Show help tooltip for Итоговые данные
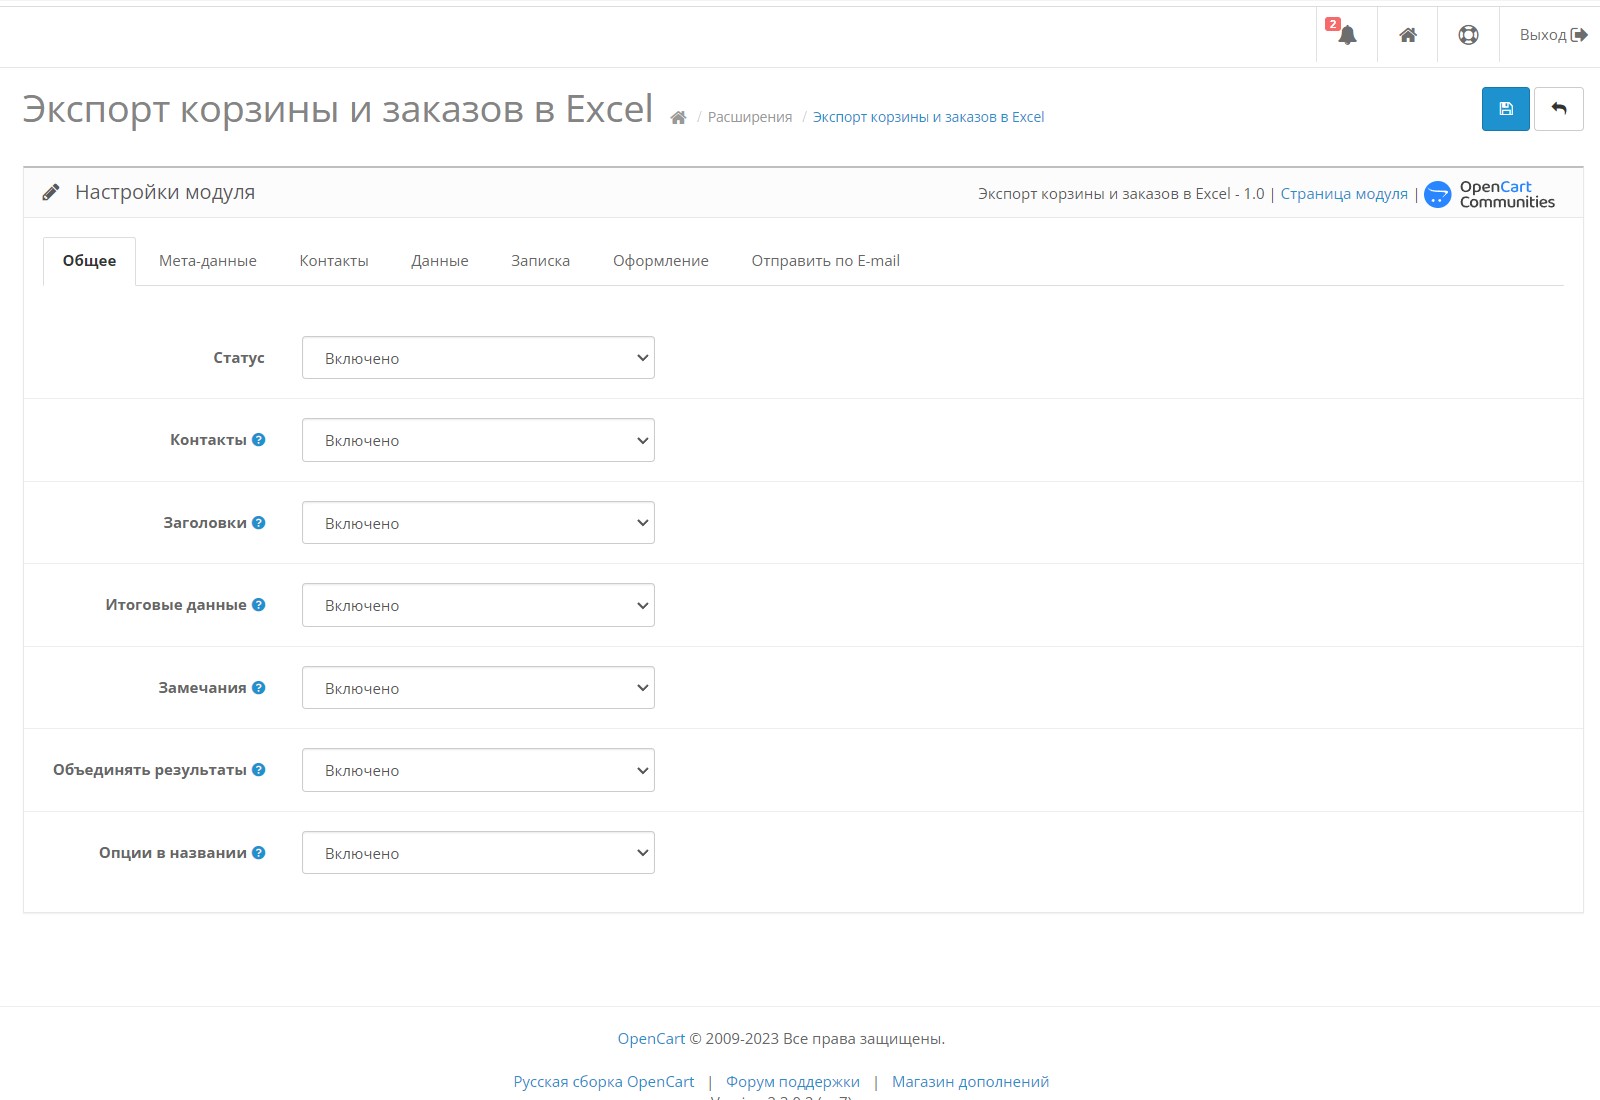This screenshot has width=1600, height=1100. pyautogui.click(x=259, y=605)
